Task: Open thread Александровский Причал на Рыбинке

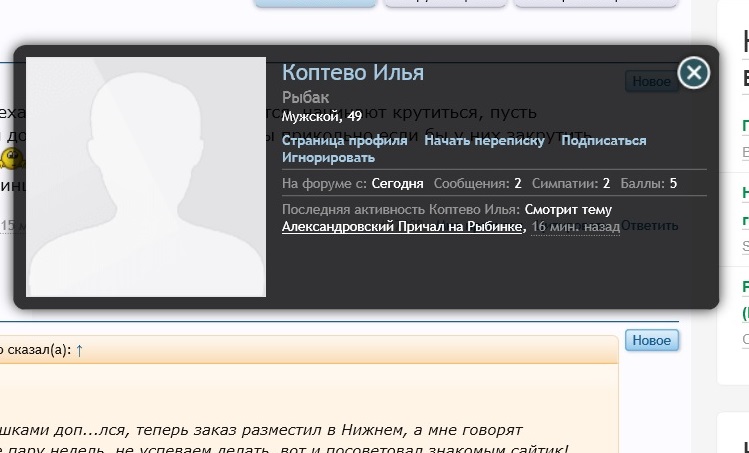Action: pyautogui.click(x=402, y=227)
